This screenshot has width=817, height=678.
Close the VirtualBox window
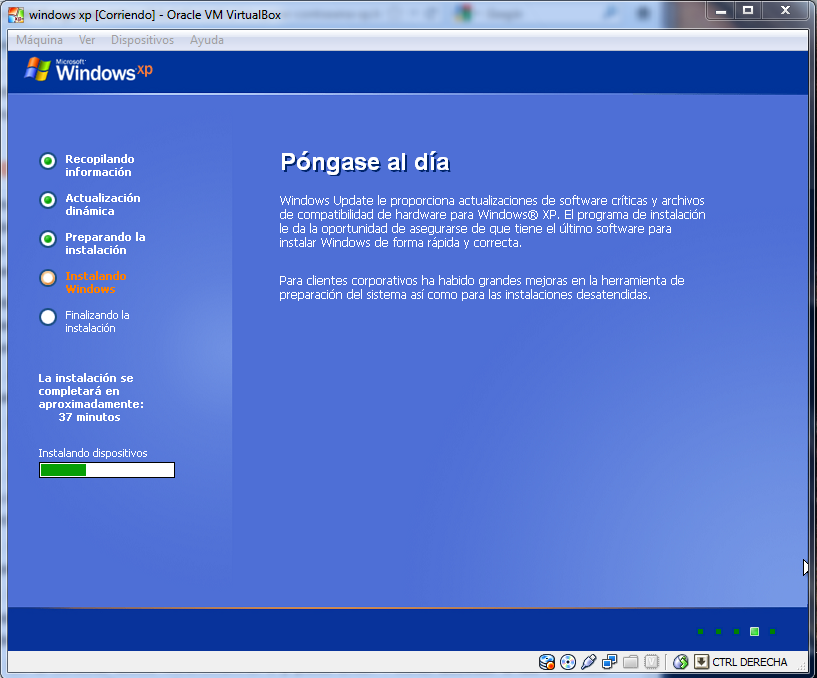(785, 10)
